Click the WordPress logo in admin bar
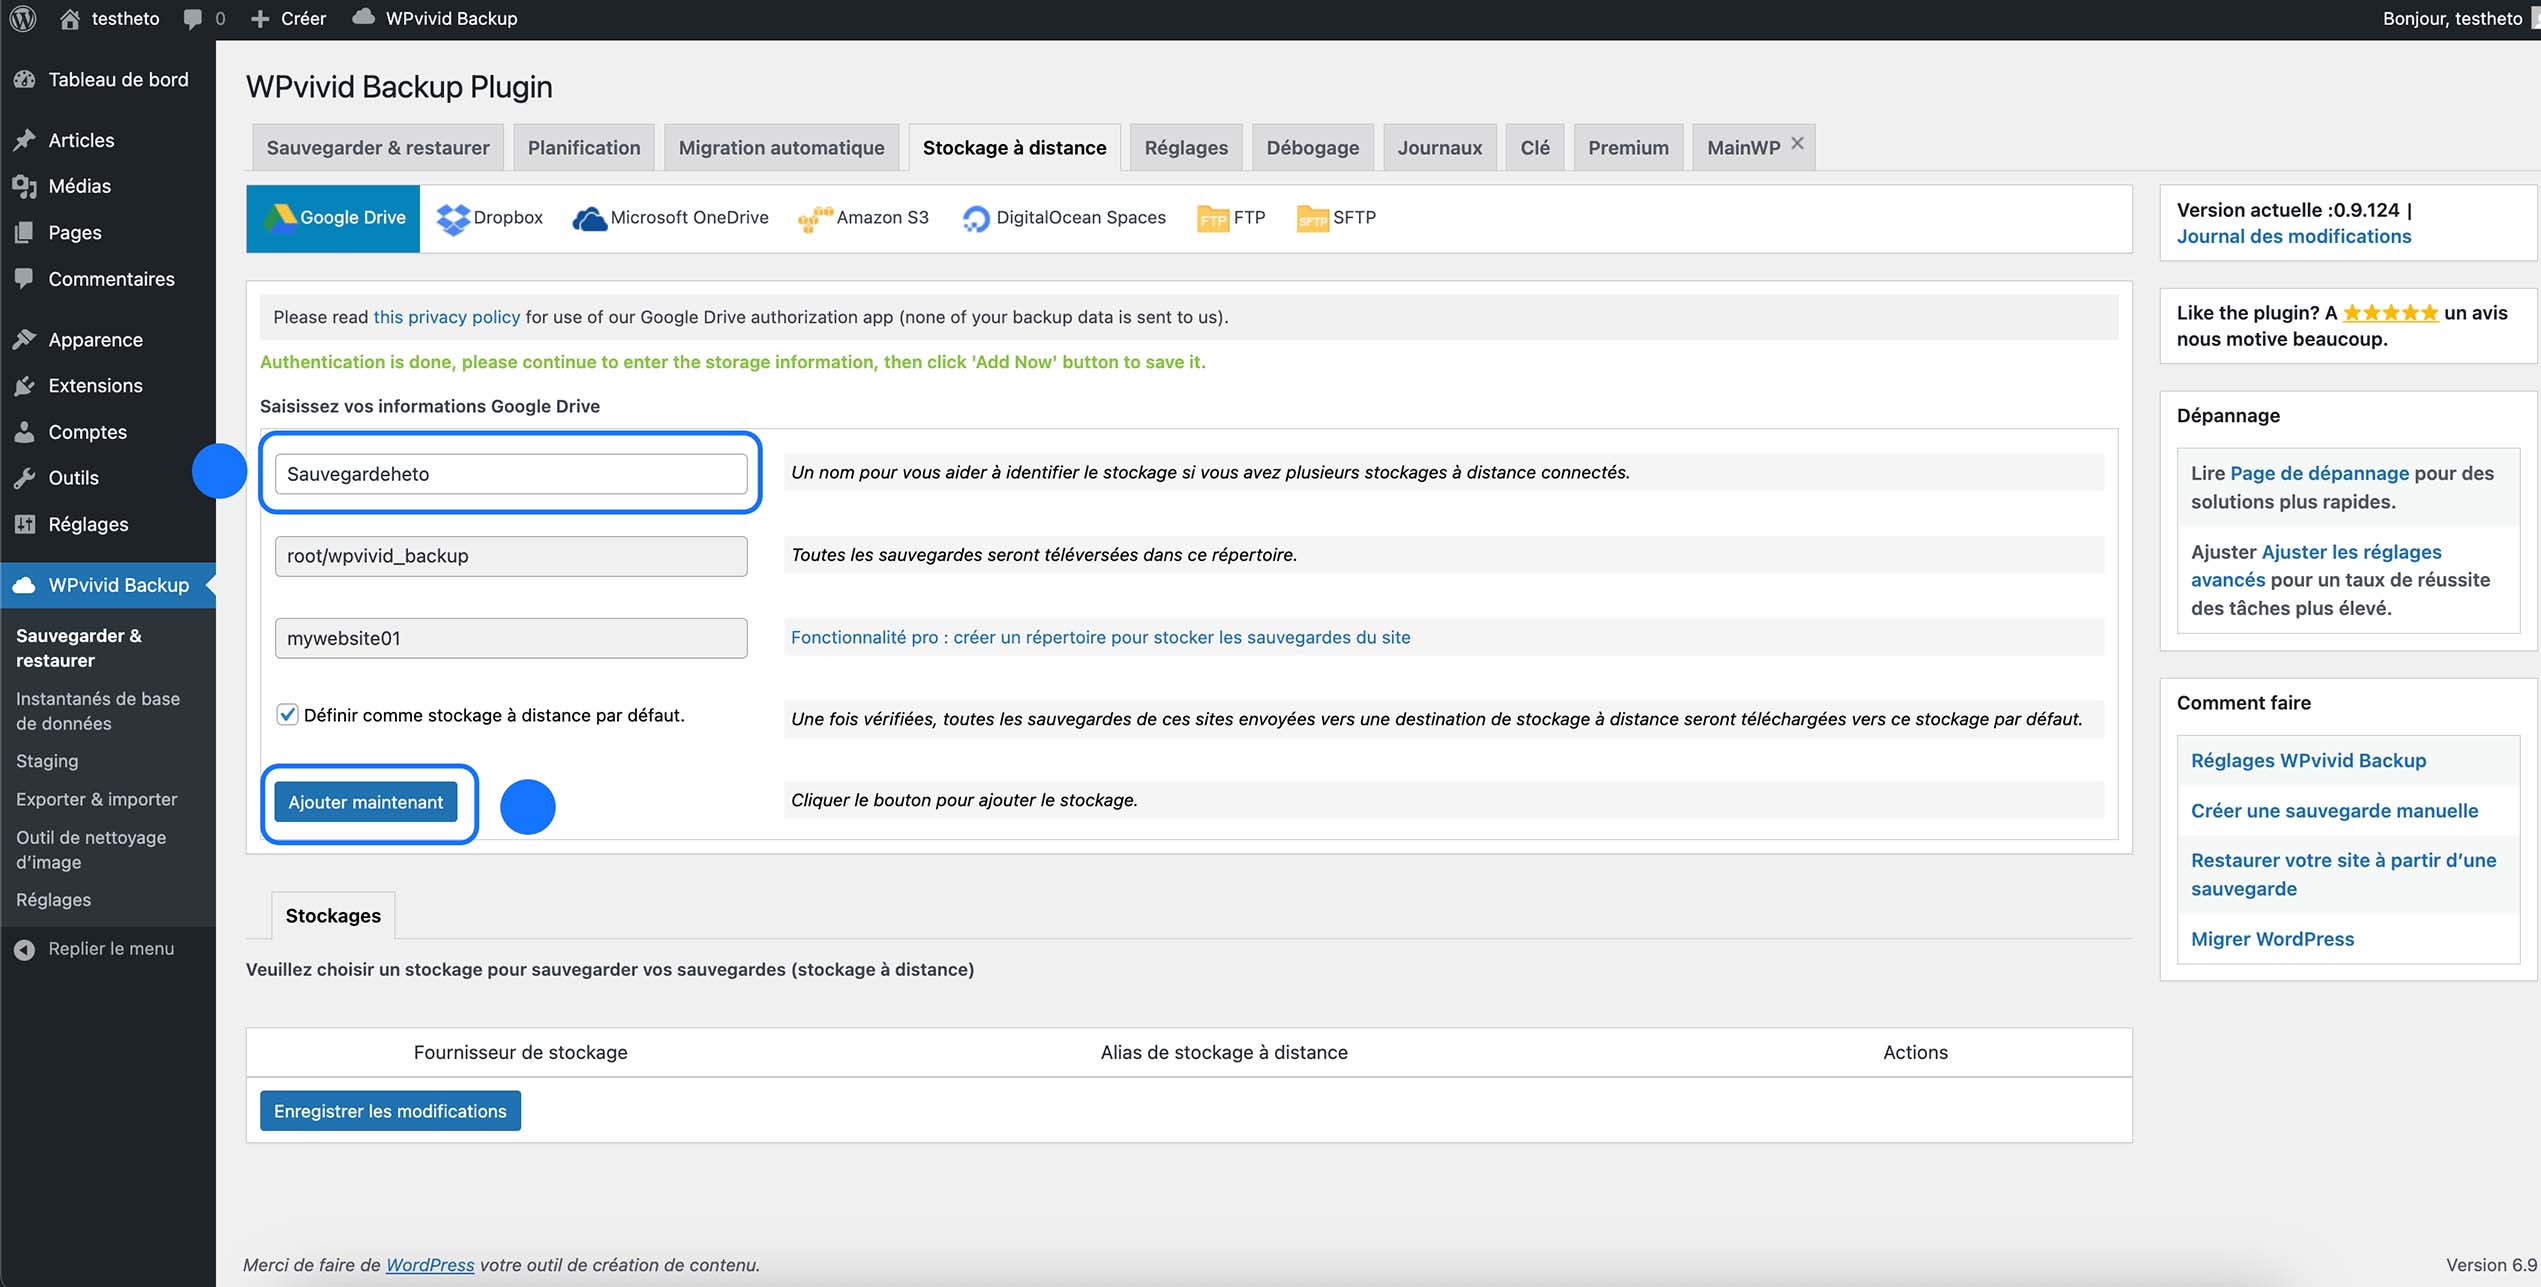Screen dimensions: 2541x1287 tap(22, 17)
